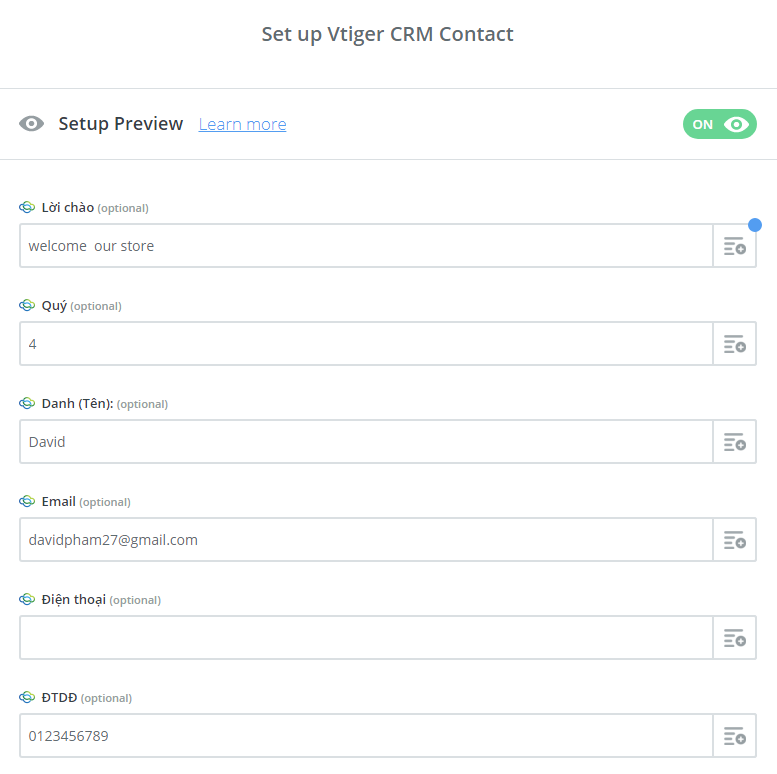The width and height of the screenshot is (777, 774).
Task: Click insert-field icon beside Danh (Tên) field
Action: tap(735, 442)
